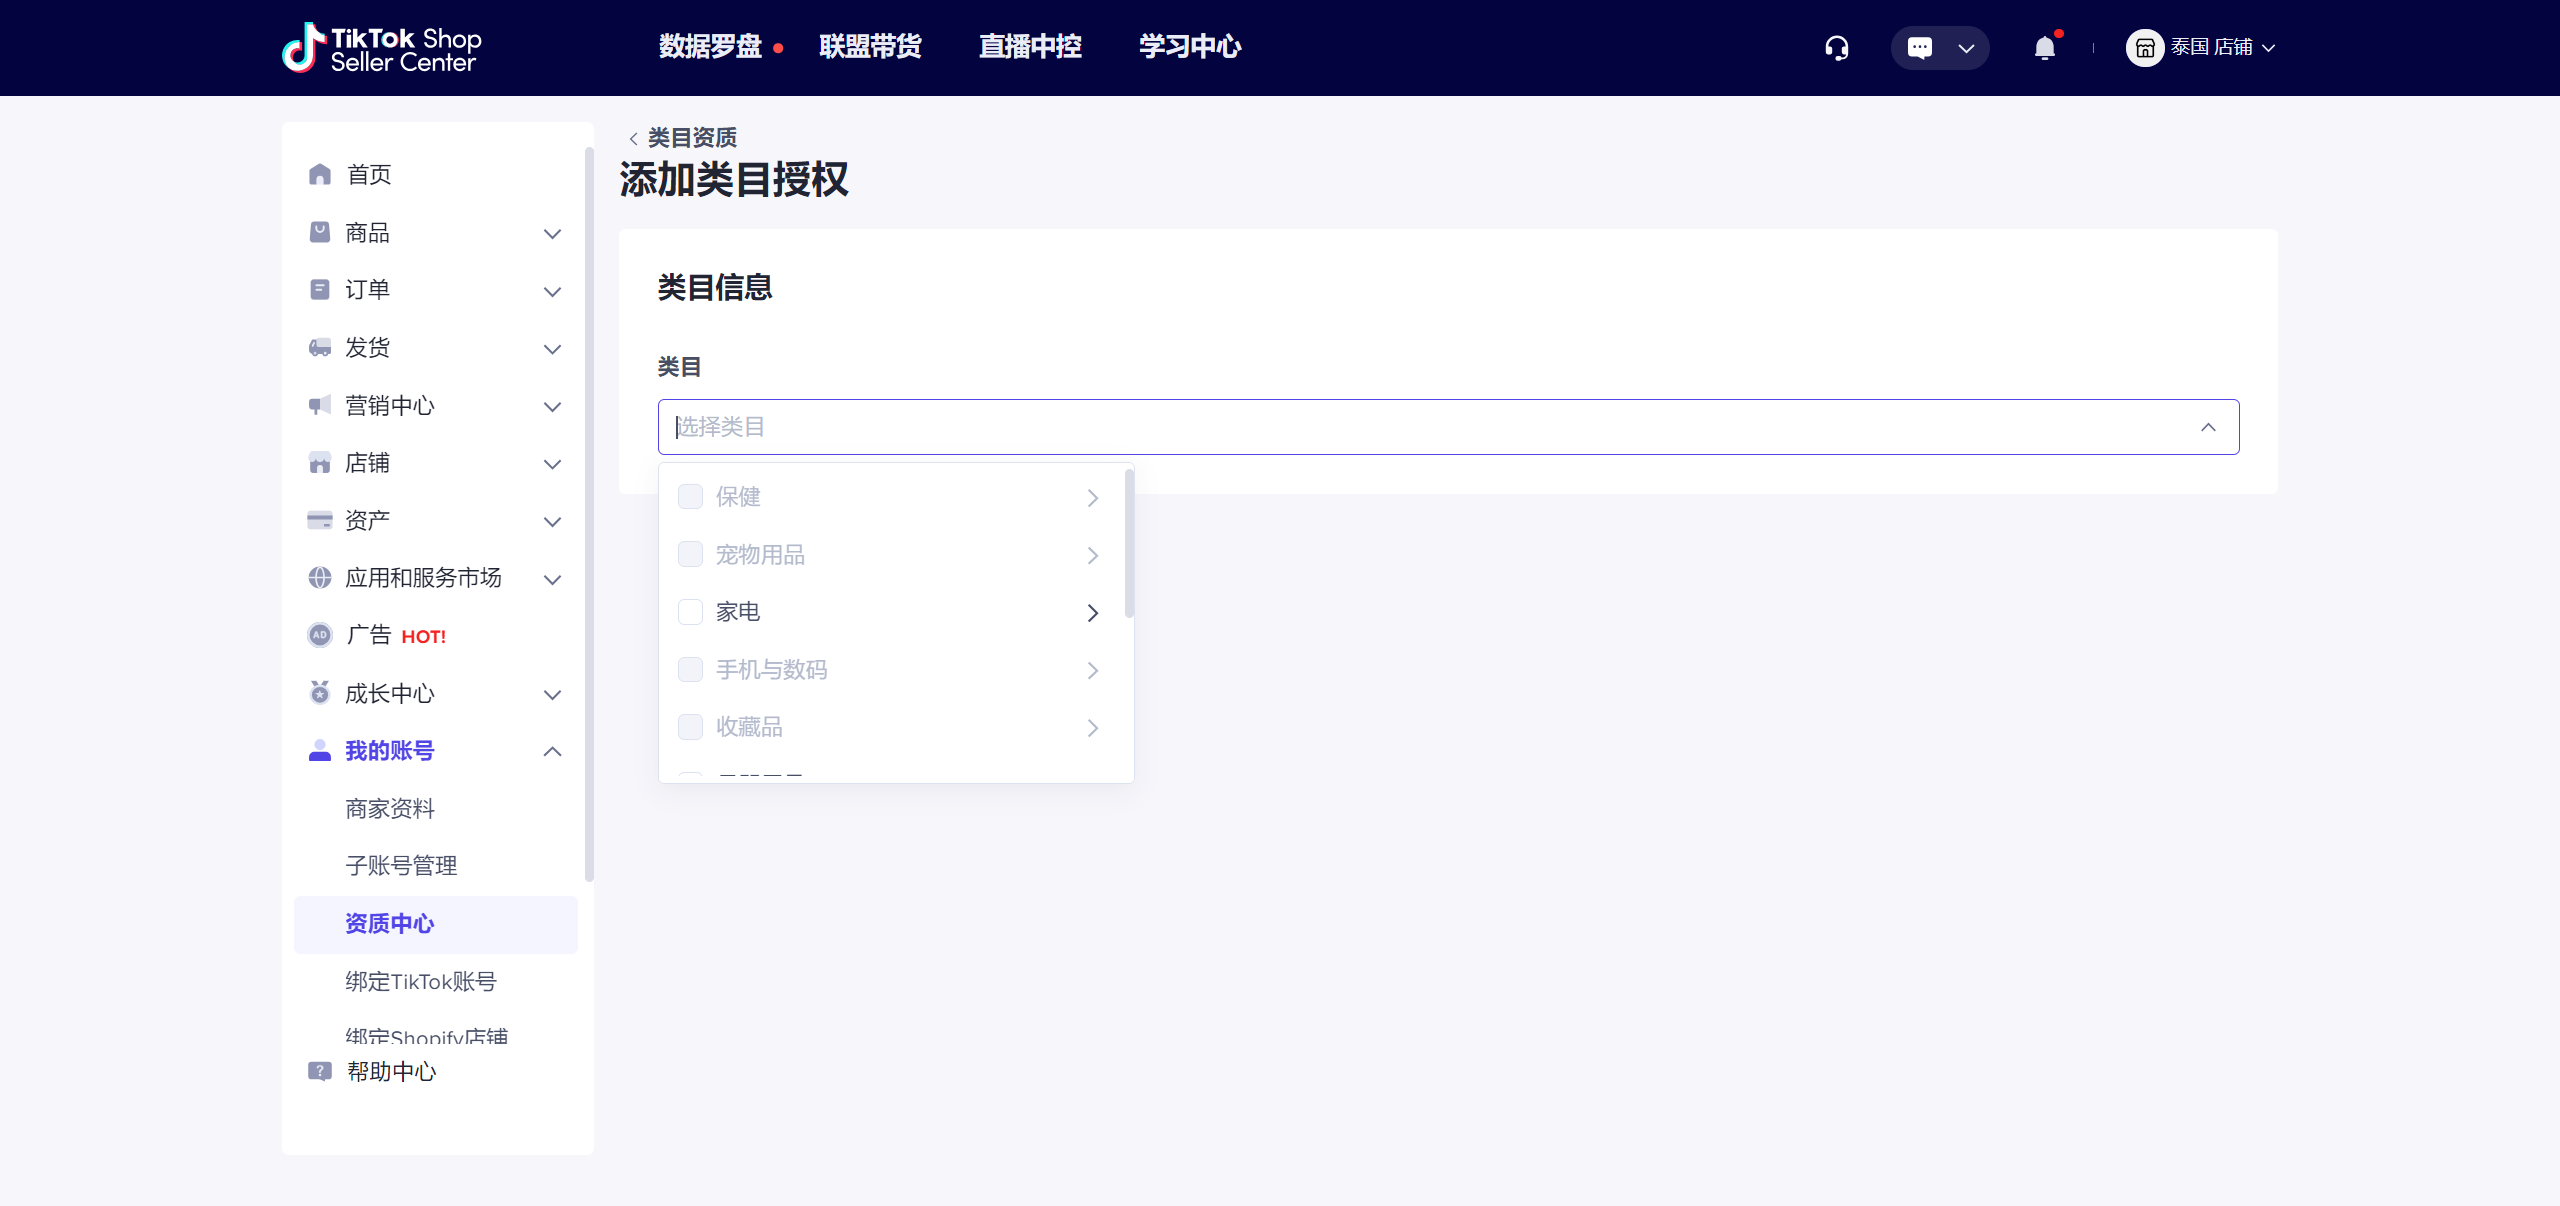
Task: Click the 广告 ad icon in sidebar
Action: point(320,635)
